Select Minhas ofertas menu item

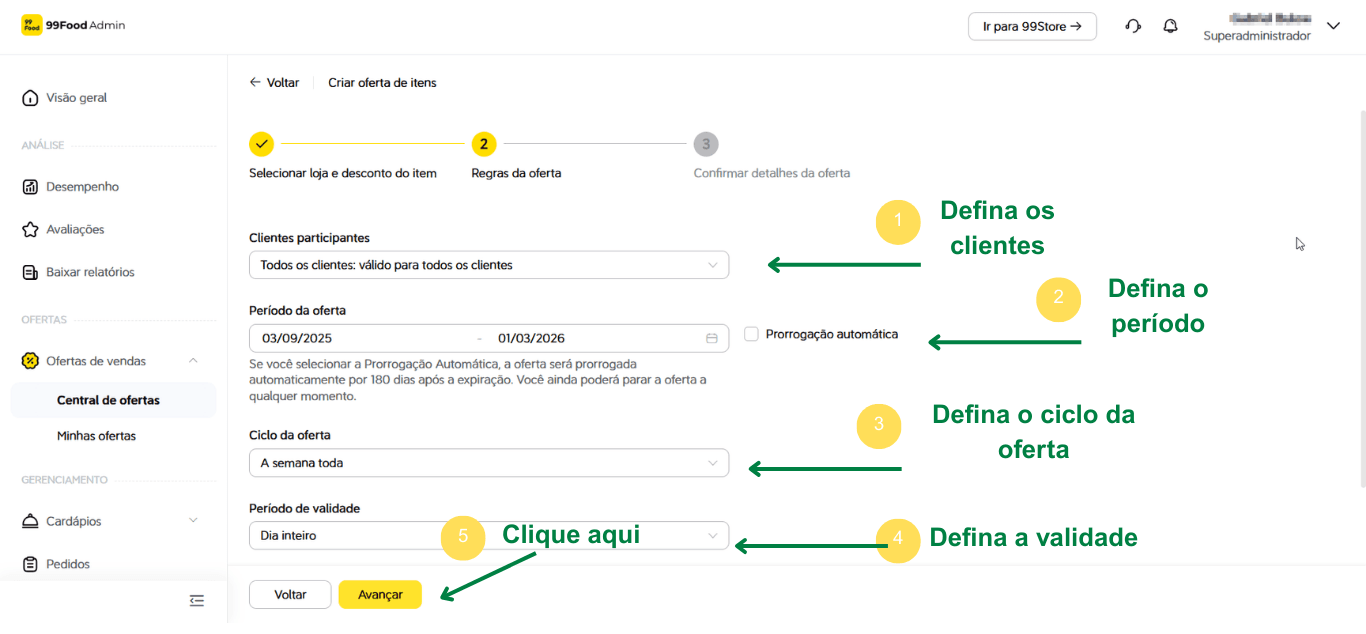96,436
